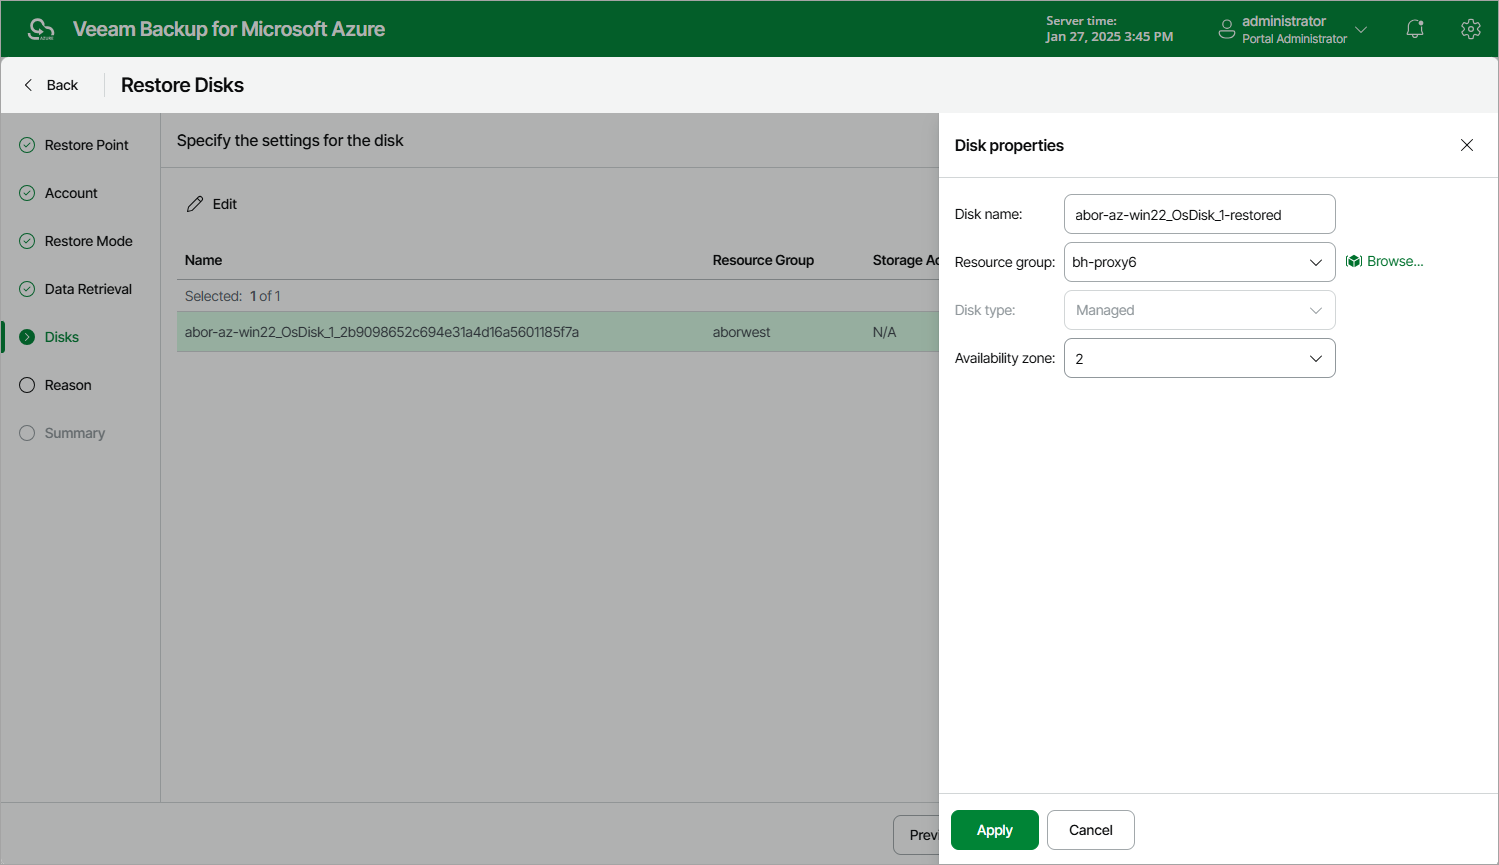
Task: Click the Browse... link
Action: pos(1395,261)
